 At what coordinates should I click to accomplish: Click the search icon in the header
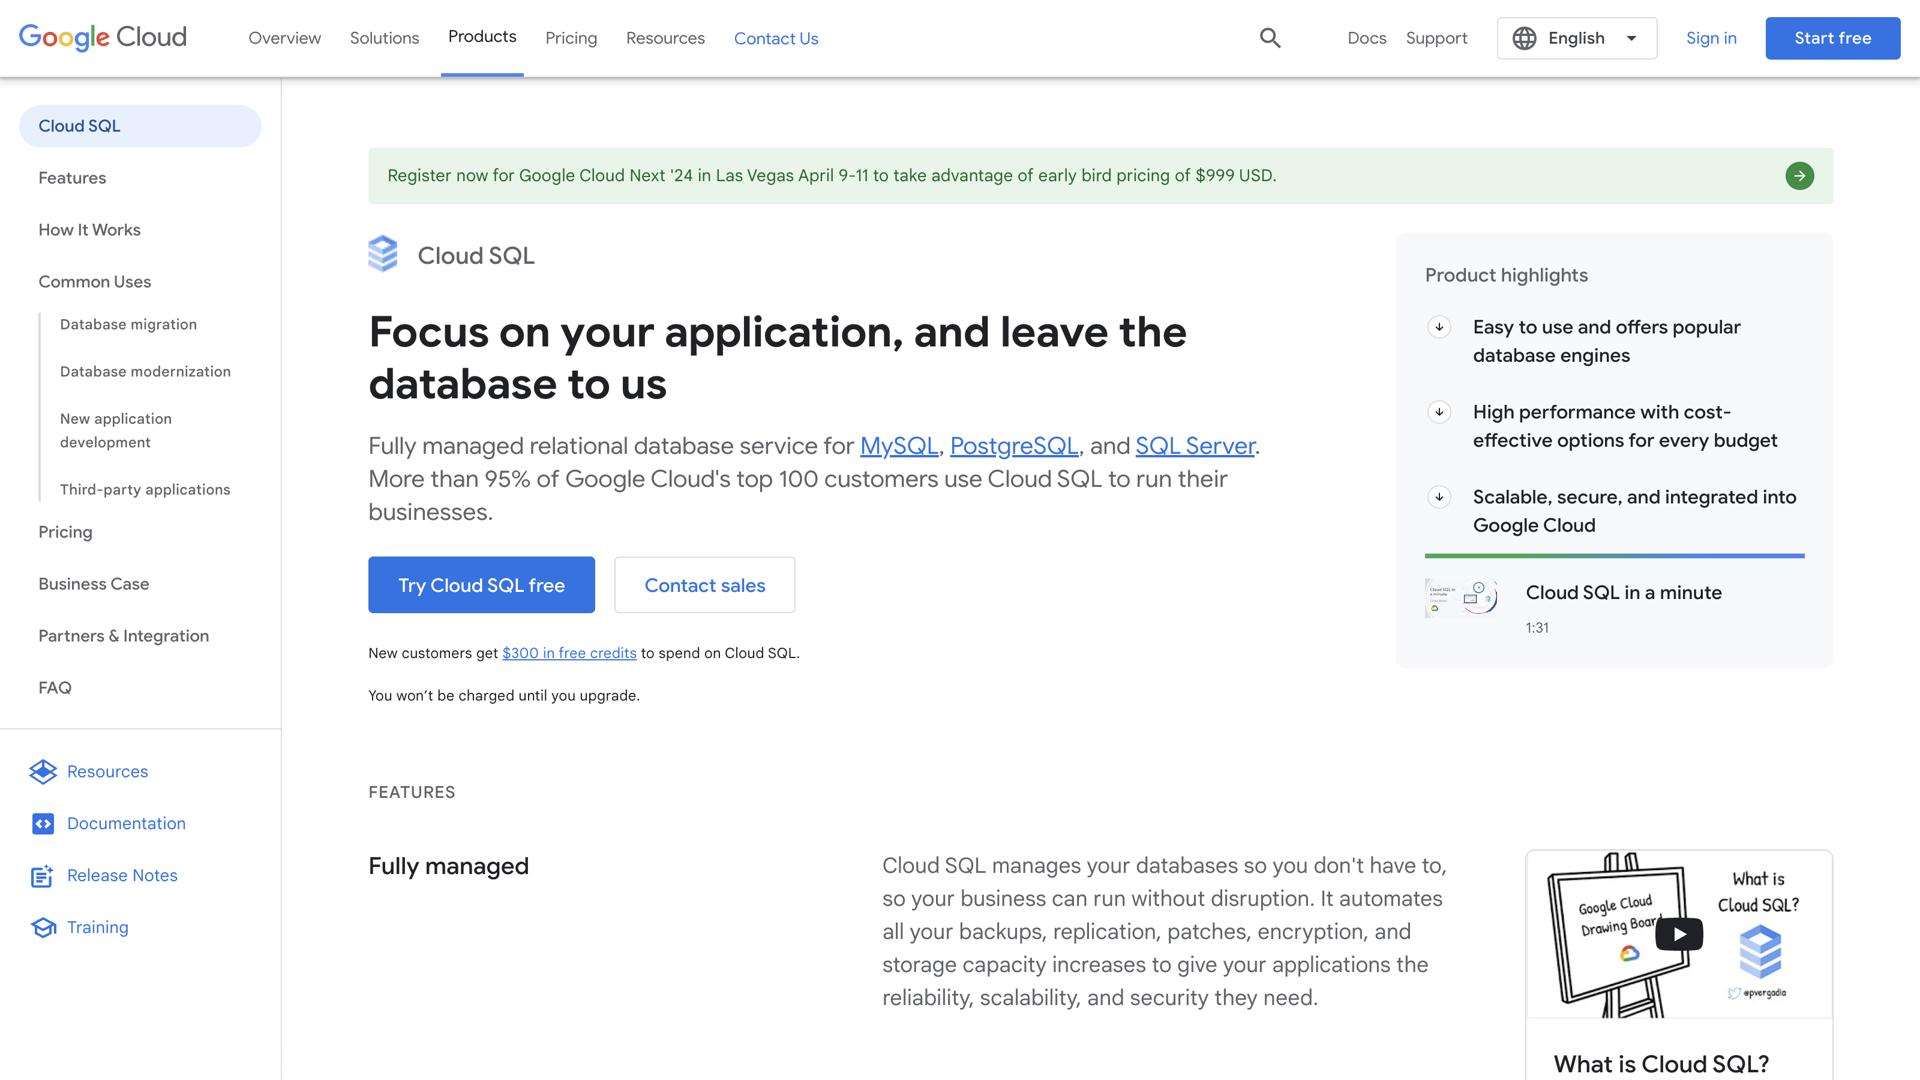click(x=1270, y=38)
